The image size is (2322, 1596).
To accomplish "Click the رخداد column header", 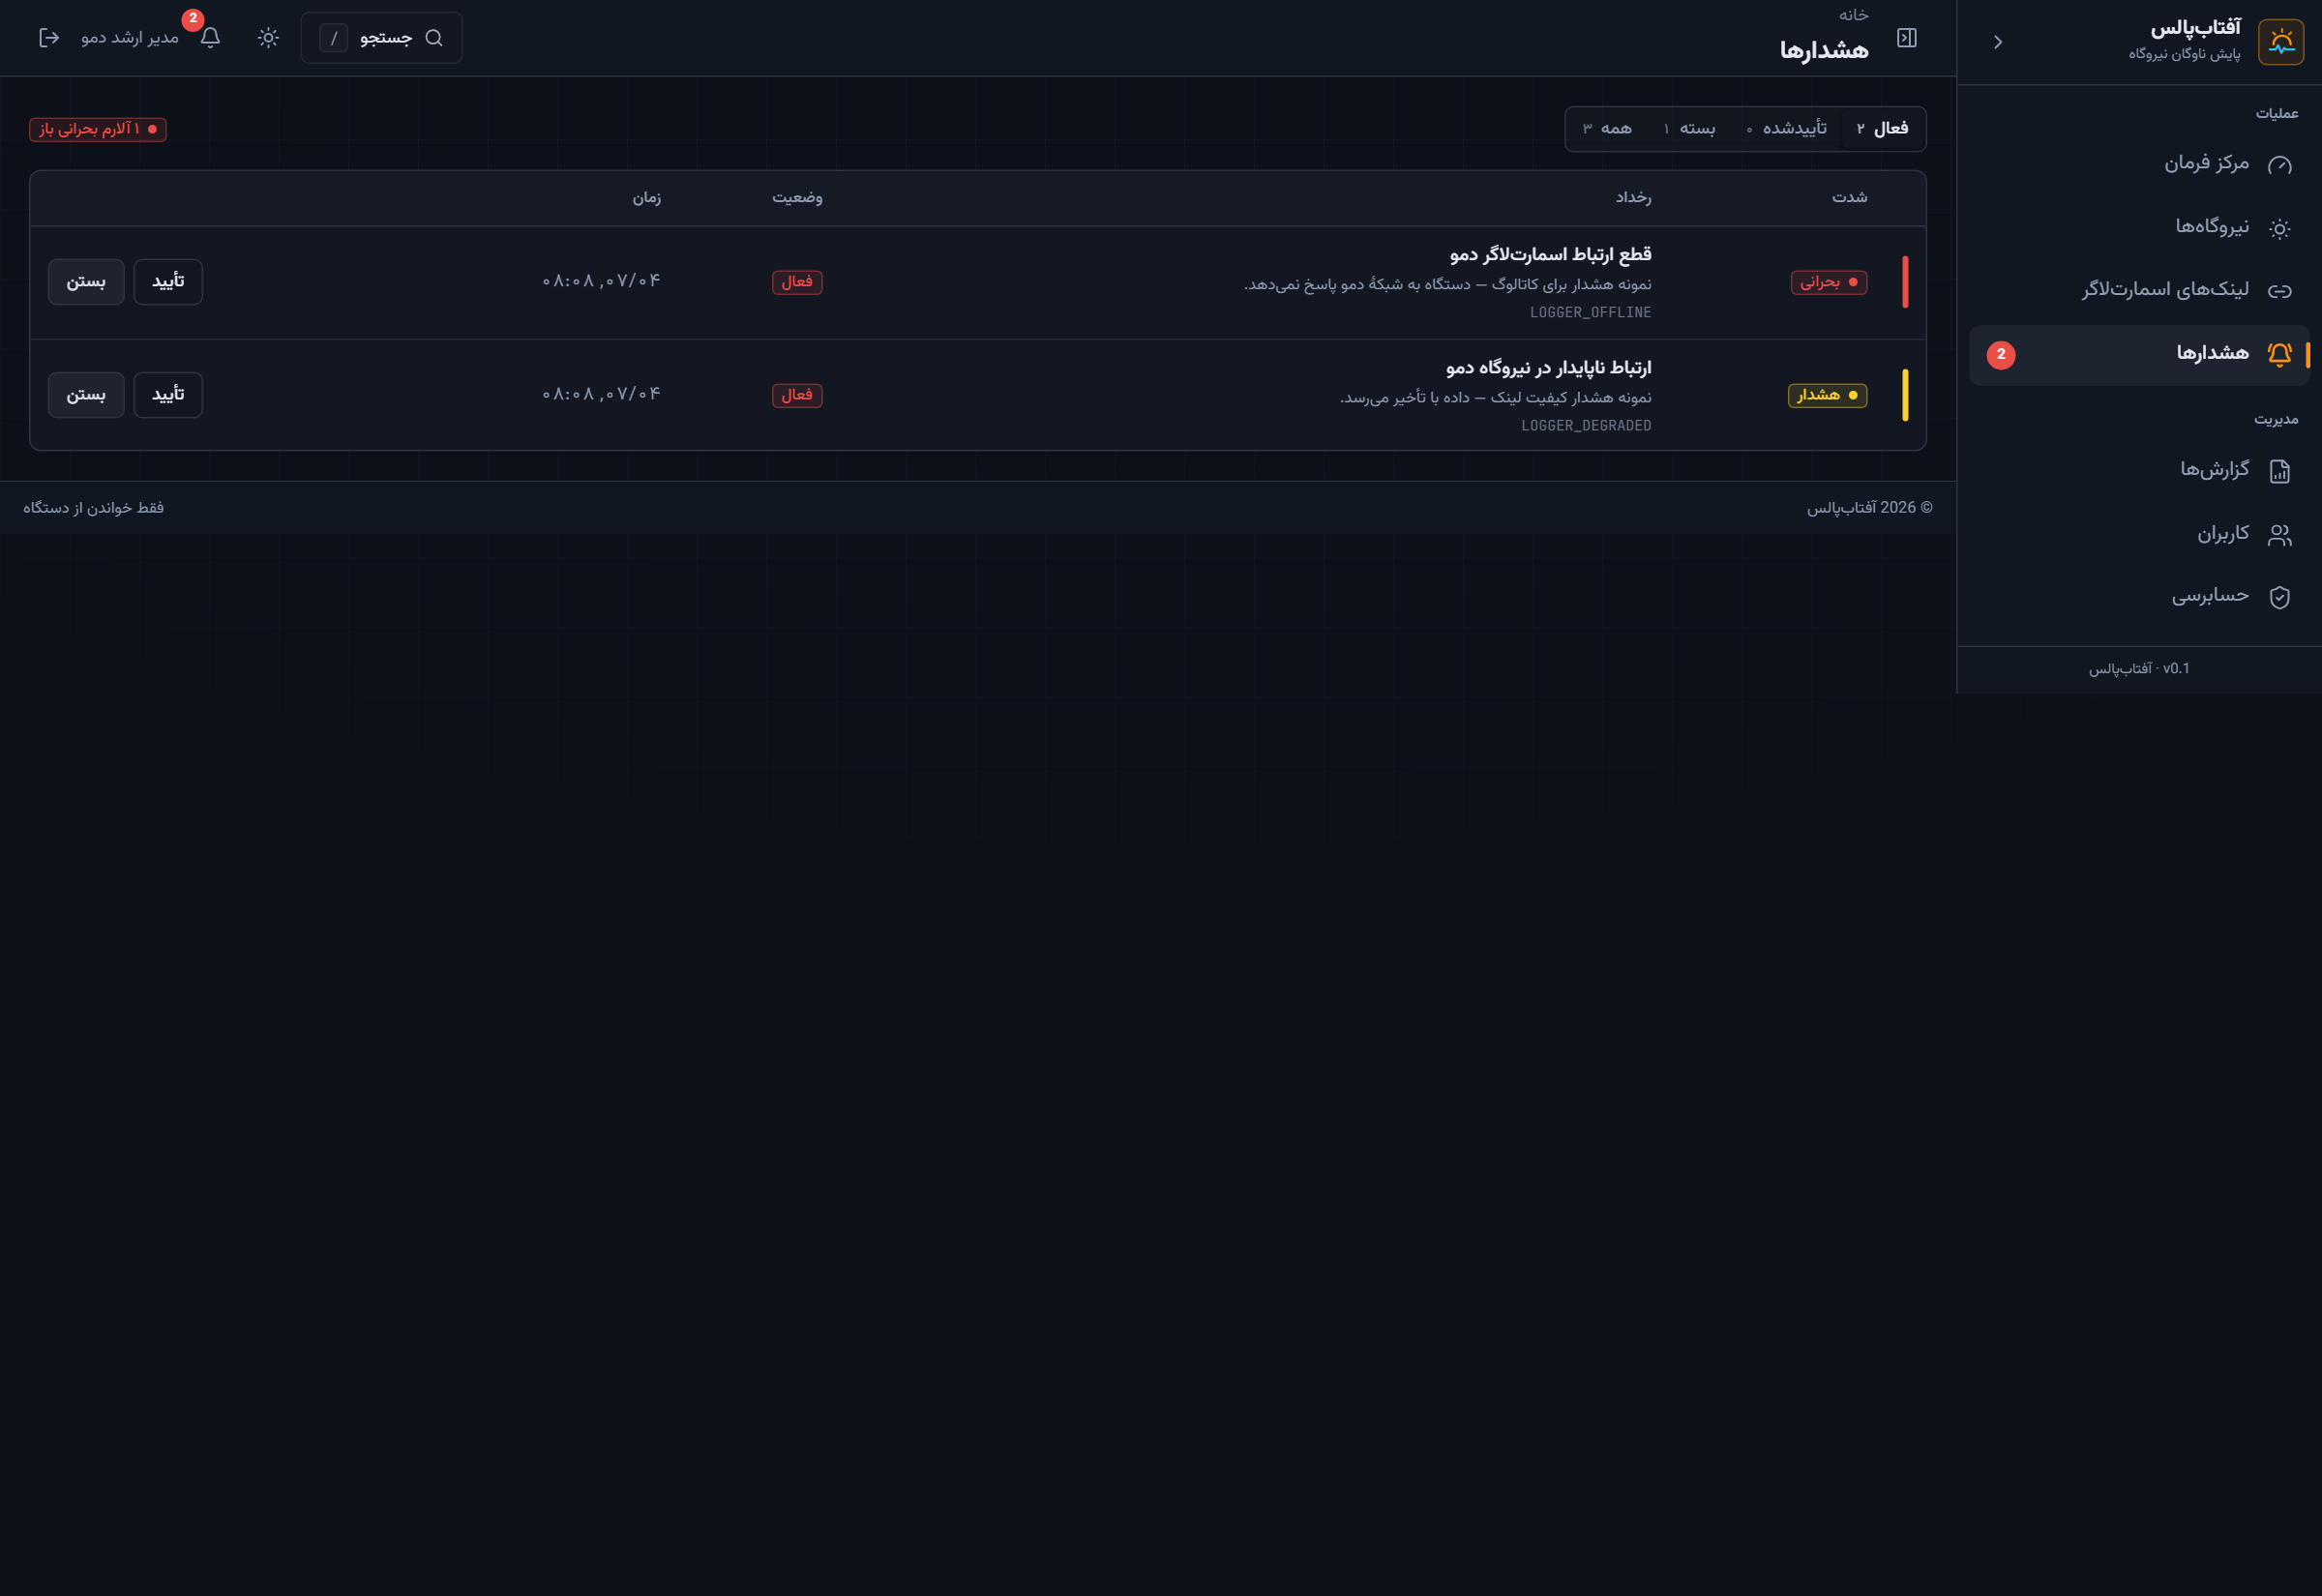I will point(1633,198).
